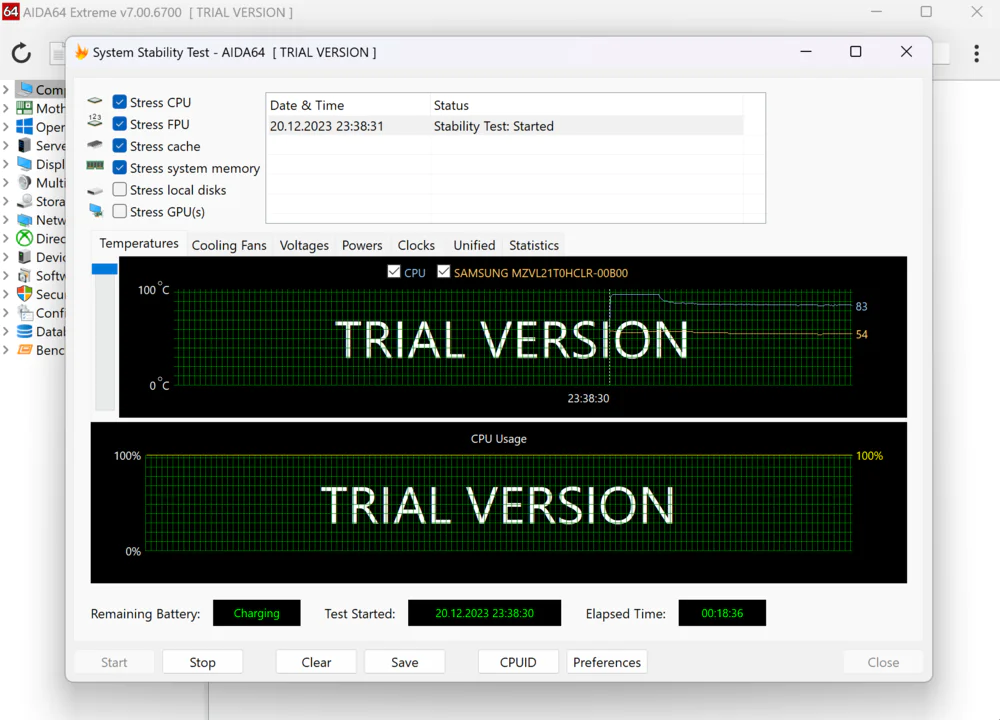Enable the Stress local disks checkbox

(119, 189)
